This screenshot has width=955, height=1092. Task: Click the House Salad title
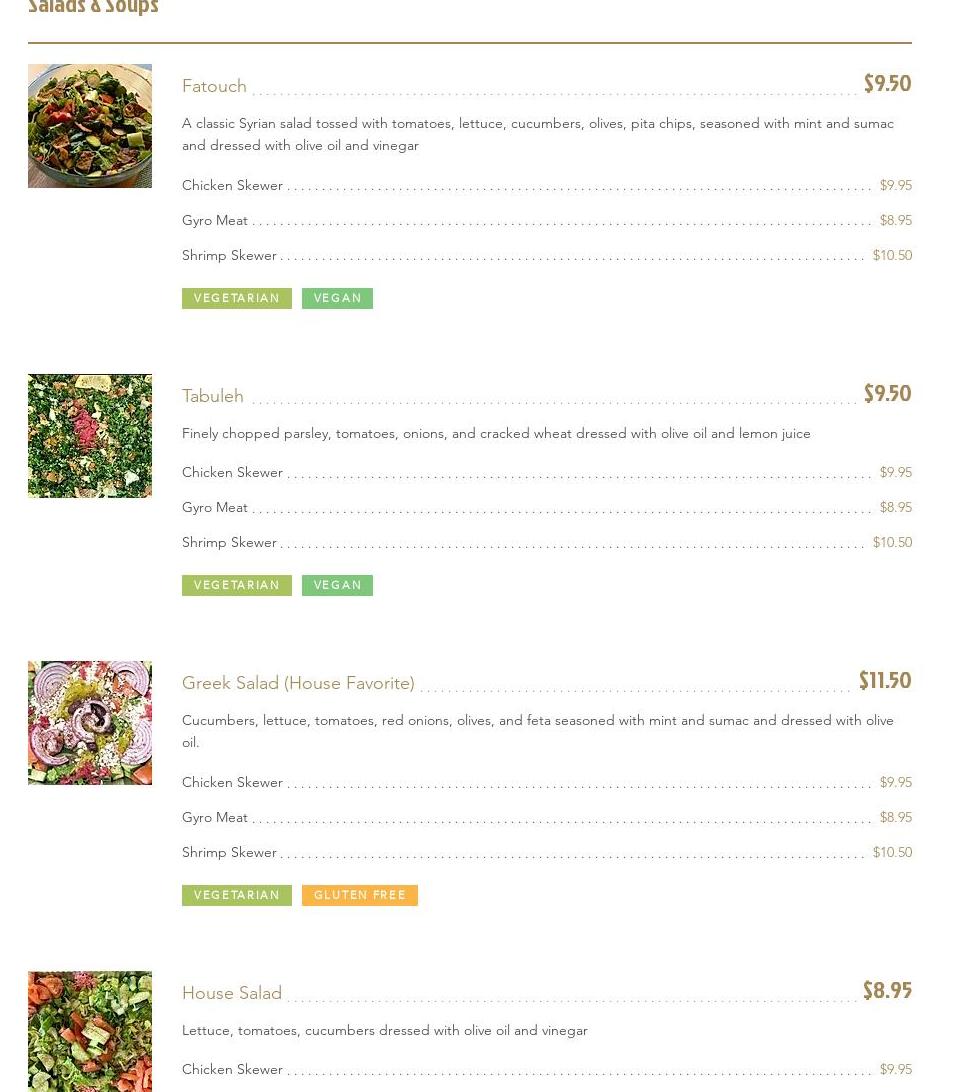[x=232, y=993]
